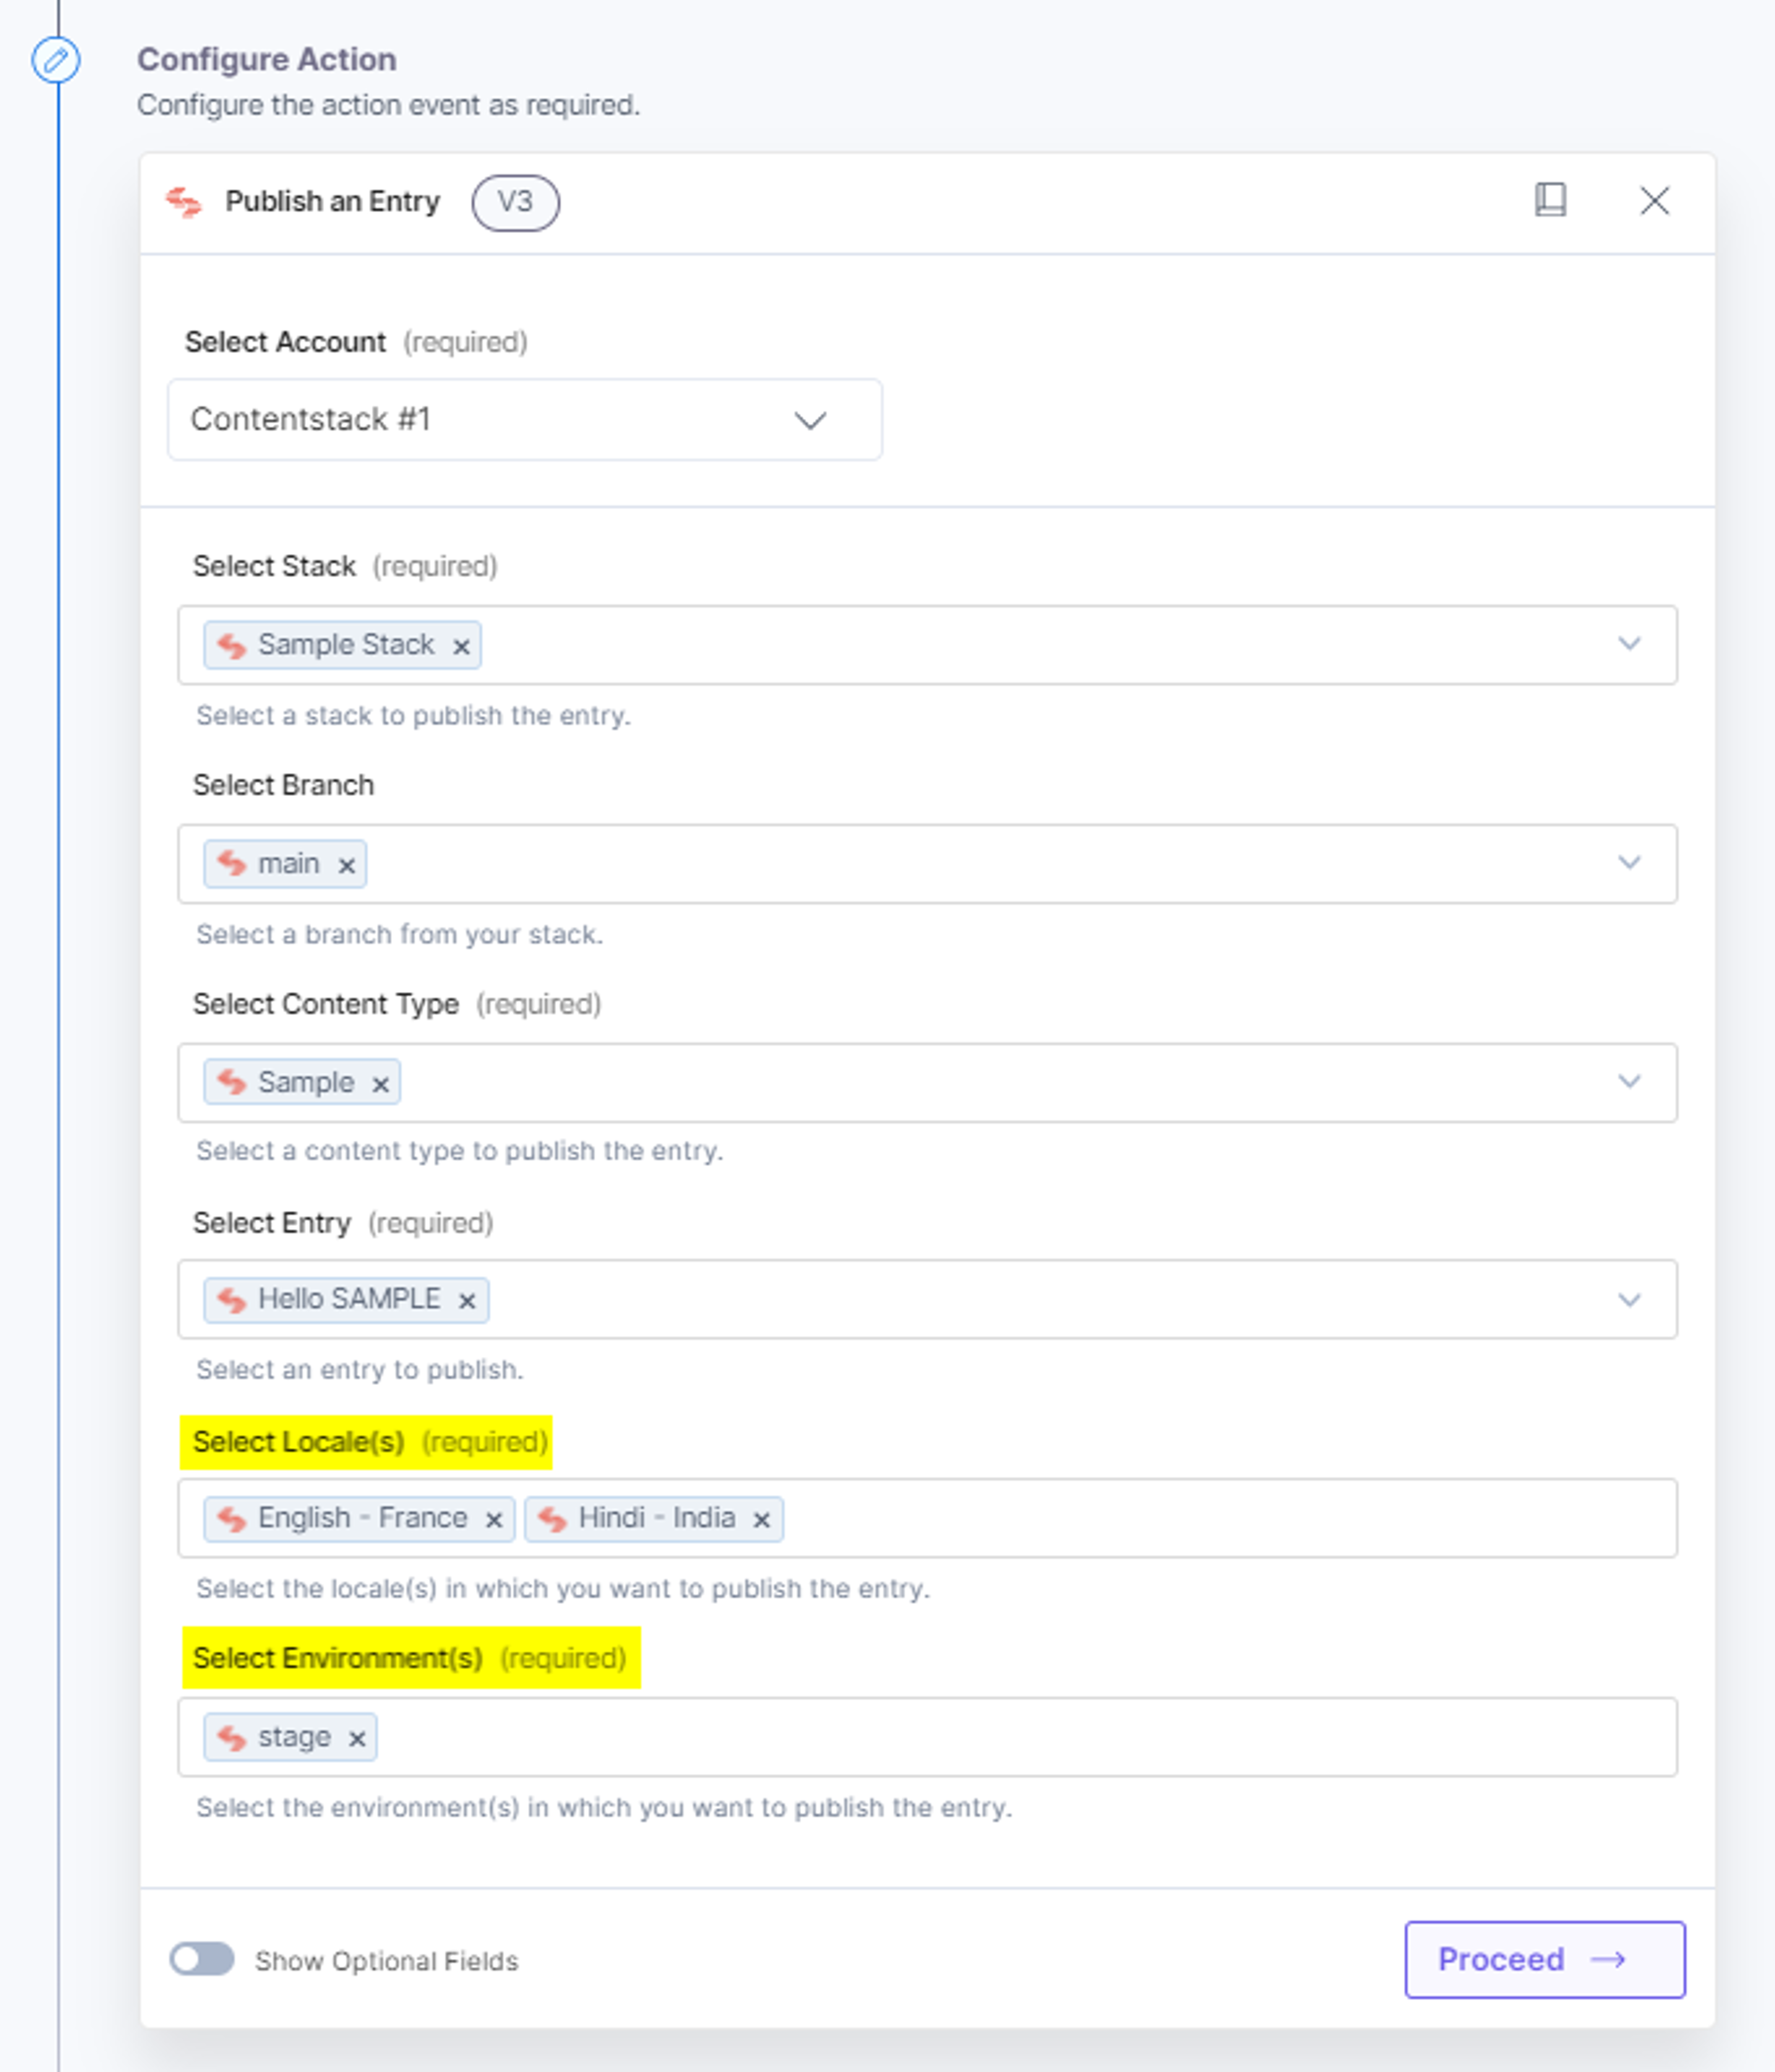1775x2072 pixels.
Task: Remove the Sample Stack tag
Action: tap(461, 646)
